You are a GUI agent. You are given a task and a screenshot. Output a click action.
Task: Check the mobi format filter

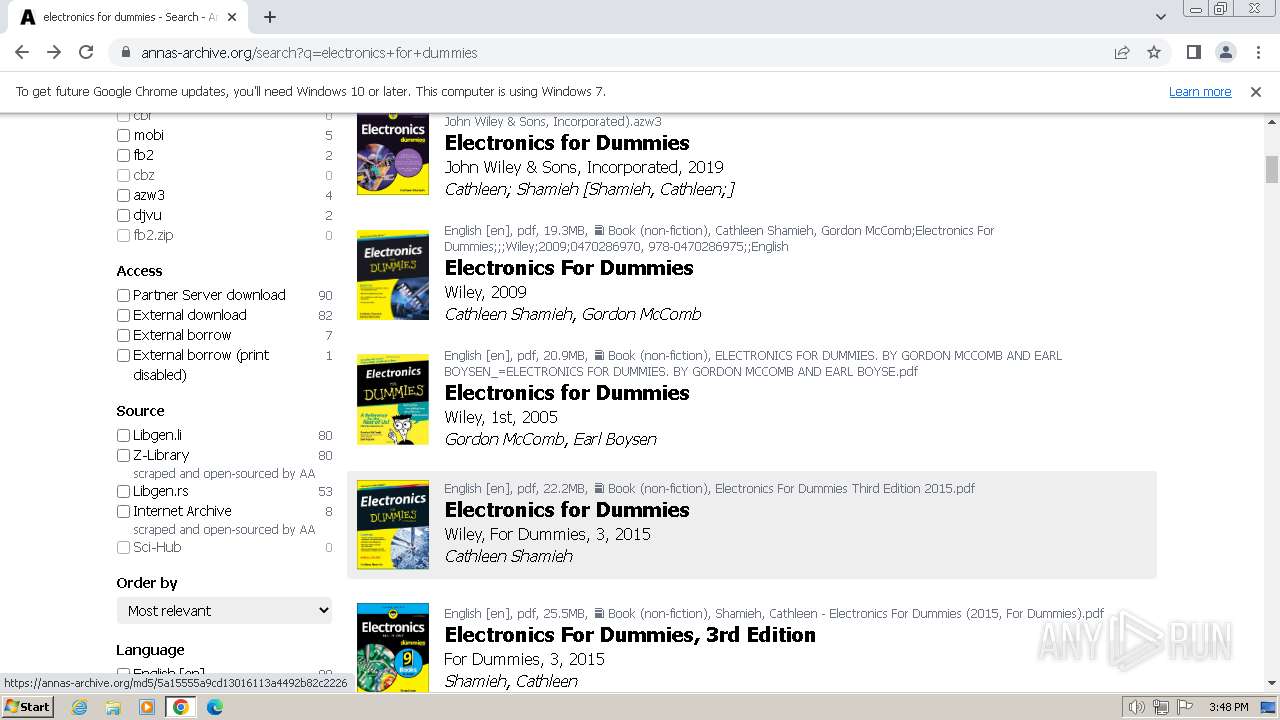tap(123, 135)
